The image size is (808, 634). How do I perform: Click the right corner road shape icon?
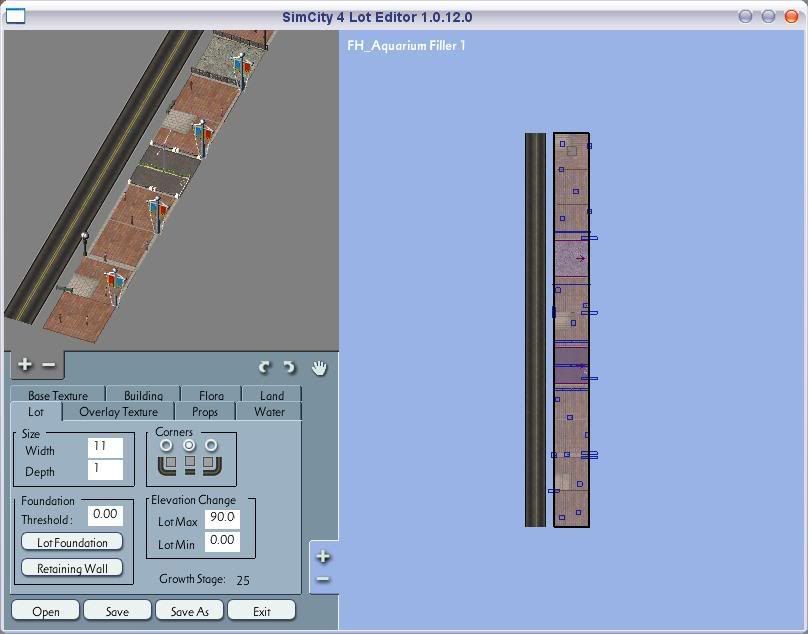click(212, 464)
